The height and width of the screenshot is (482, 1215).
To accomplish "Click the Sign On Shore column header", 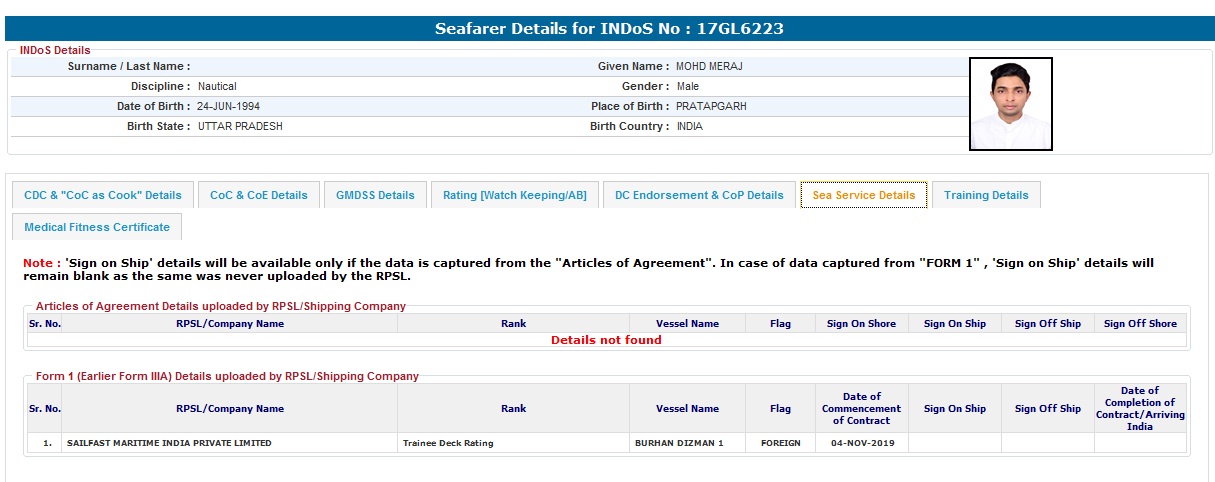I will tap(861, 324).
